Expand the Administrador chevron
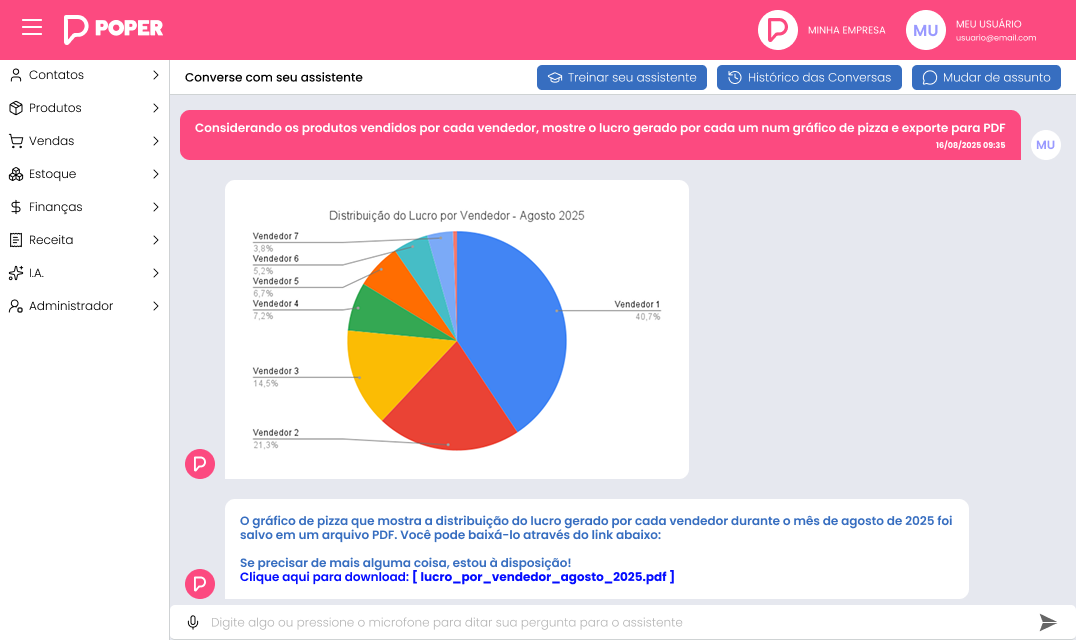Viewport: 1076px width, 640px height. [x=155, y=306]
